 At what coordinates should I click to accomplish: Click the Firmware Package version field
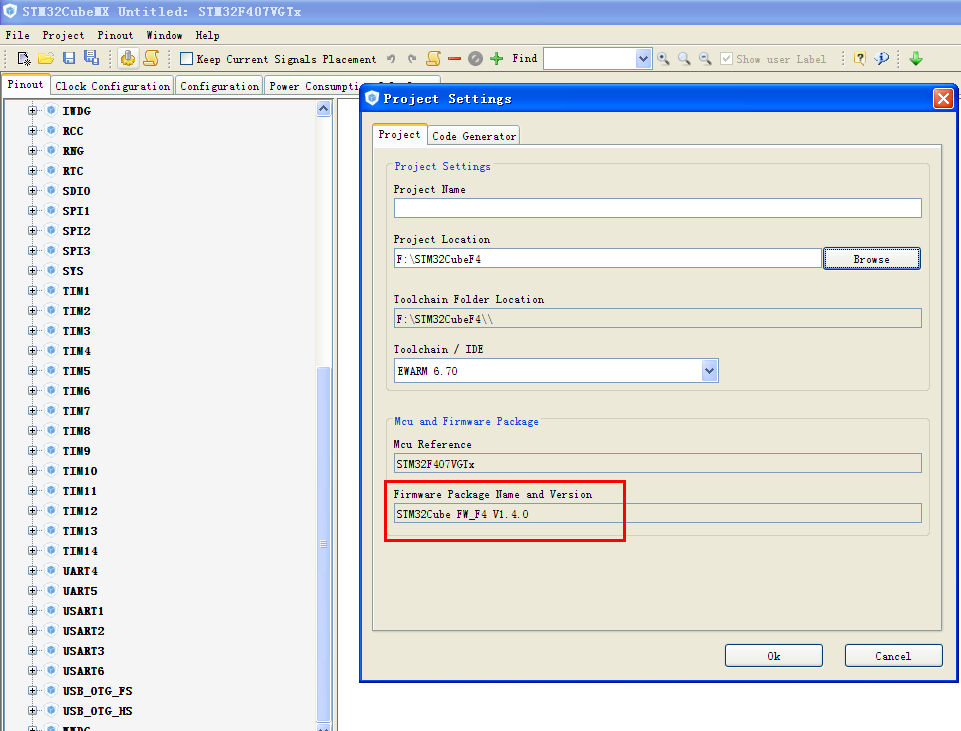658,513
